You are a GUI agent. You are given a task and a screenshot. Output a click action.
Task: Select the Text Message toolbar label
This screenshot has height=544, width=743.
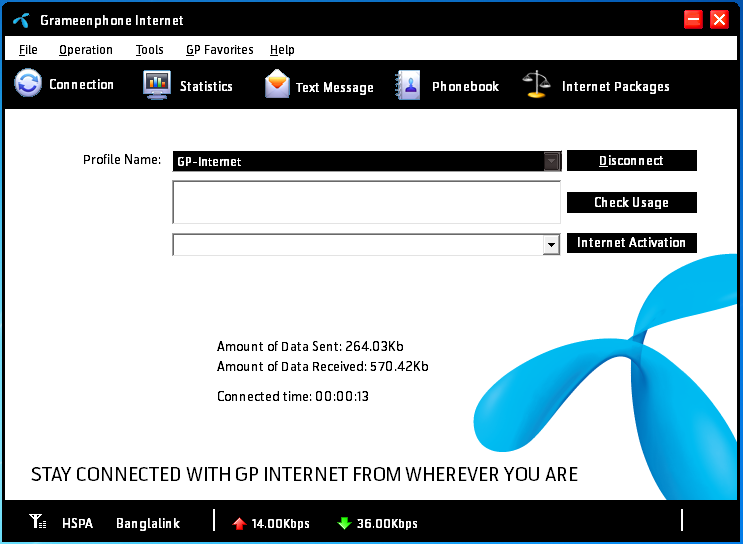335,88
